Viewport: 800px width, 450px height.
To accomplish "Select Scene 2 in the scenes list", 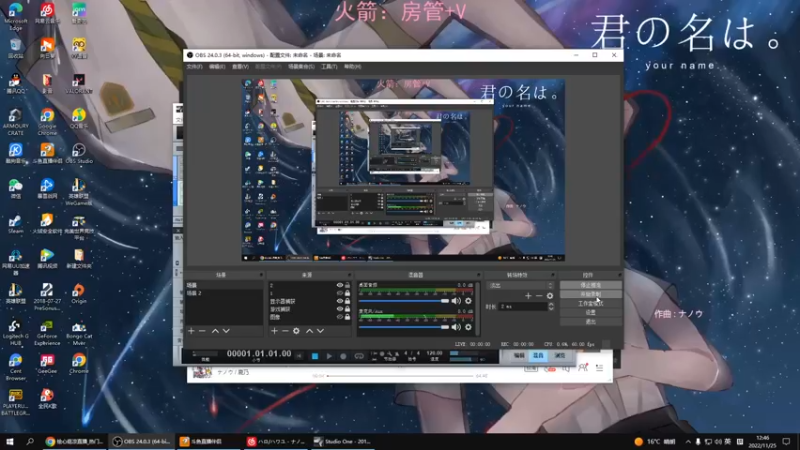I will [224, 293].
